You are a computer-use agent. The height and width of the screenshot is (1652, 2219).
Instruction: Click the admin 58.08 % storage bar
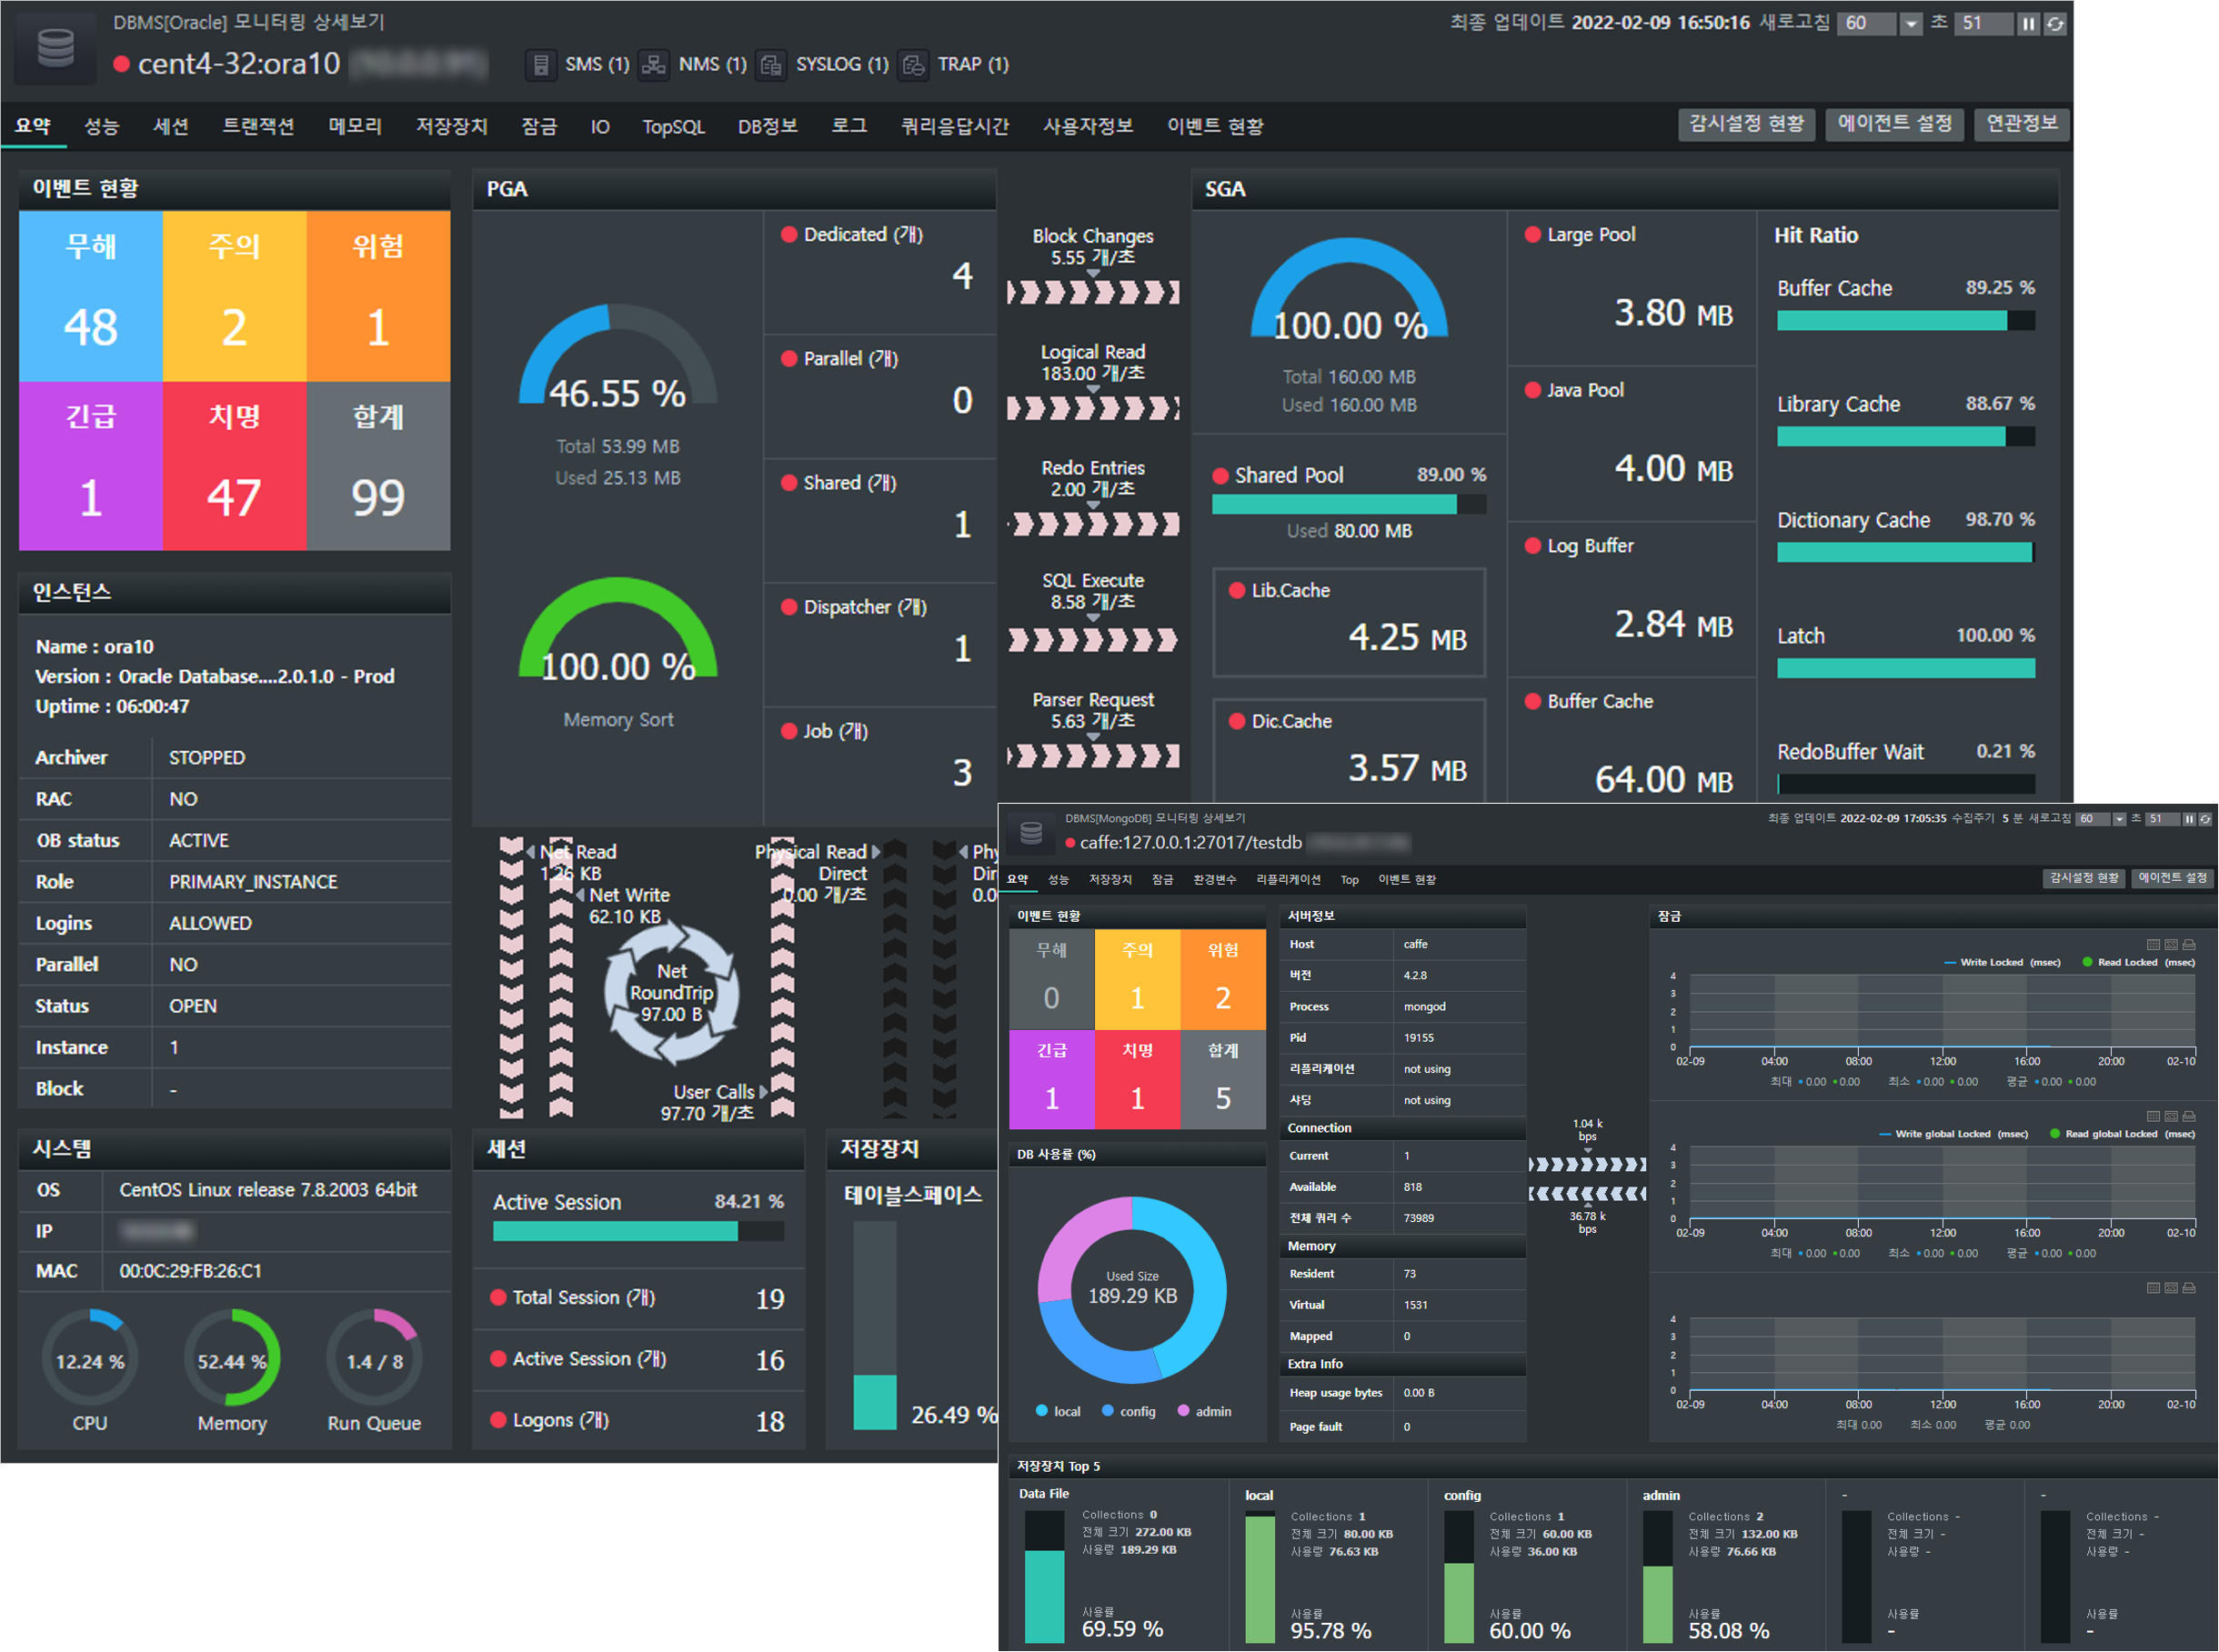click(x=1657, y=1576)
